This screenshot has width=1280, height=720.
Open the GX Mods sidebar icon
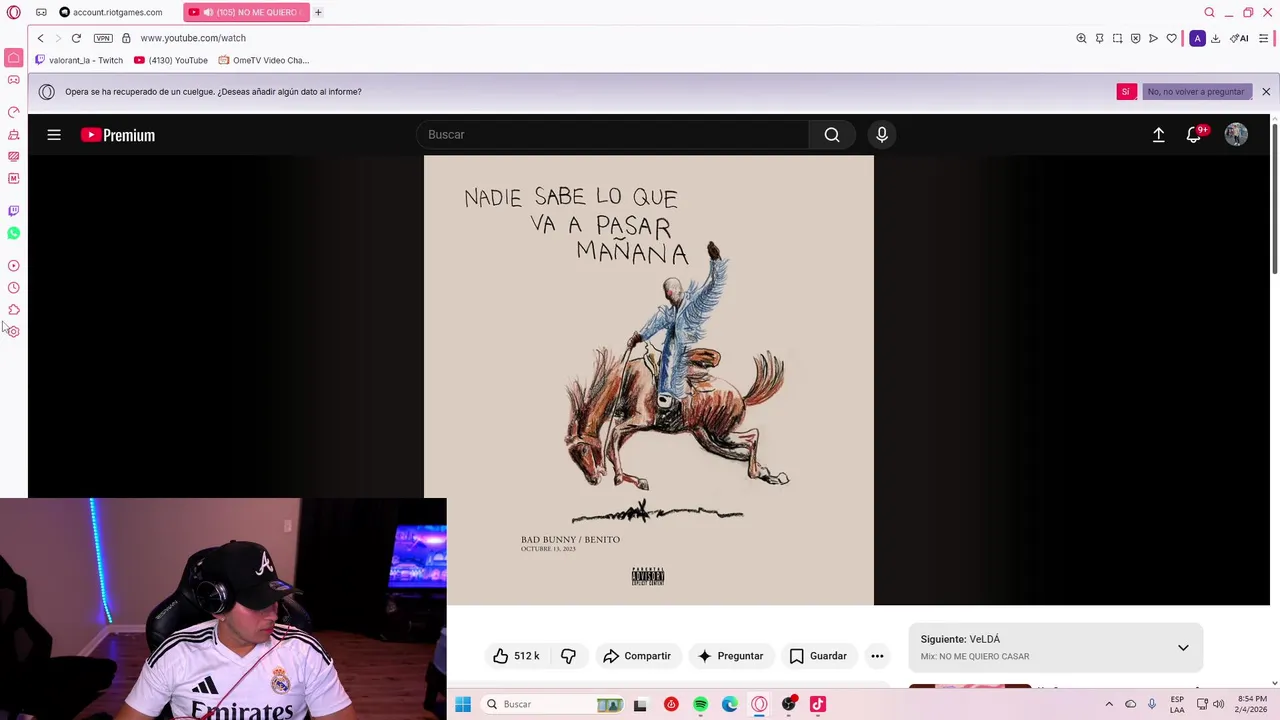(x=13, y=156)
